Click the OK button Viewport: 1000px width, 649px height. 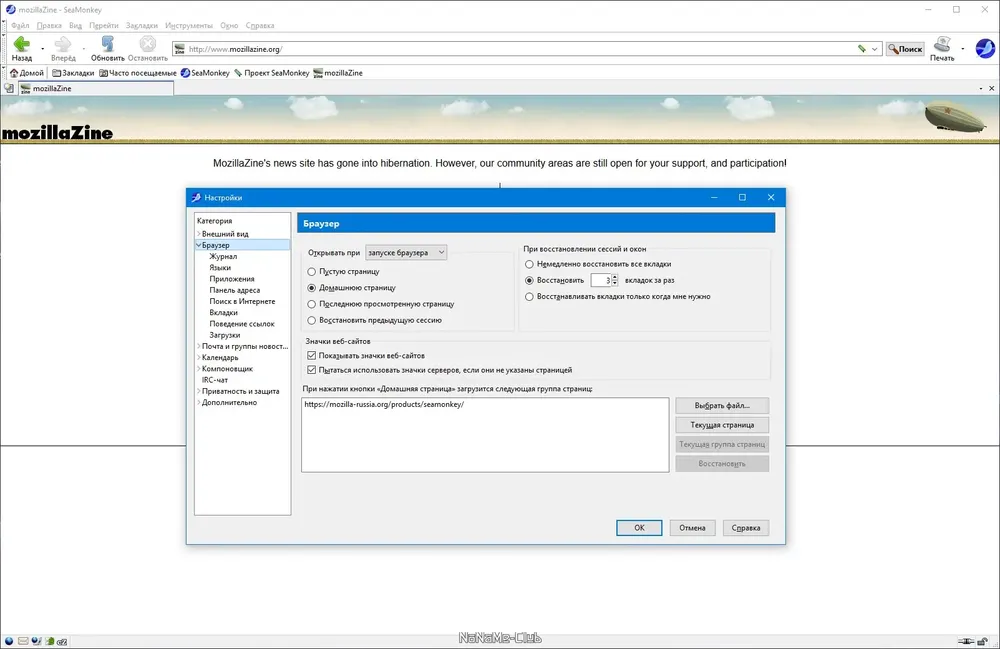click(x=639, y=528)
